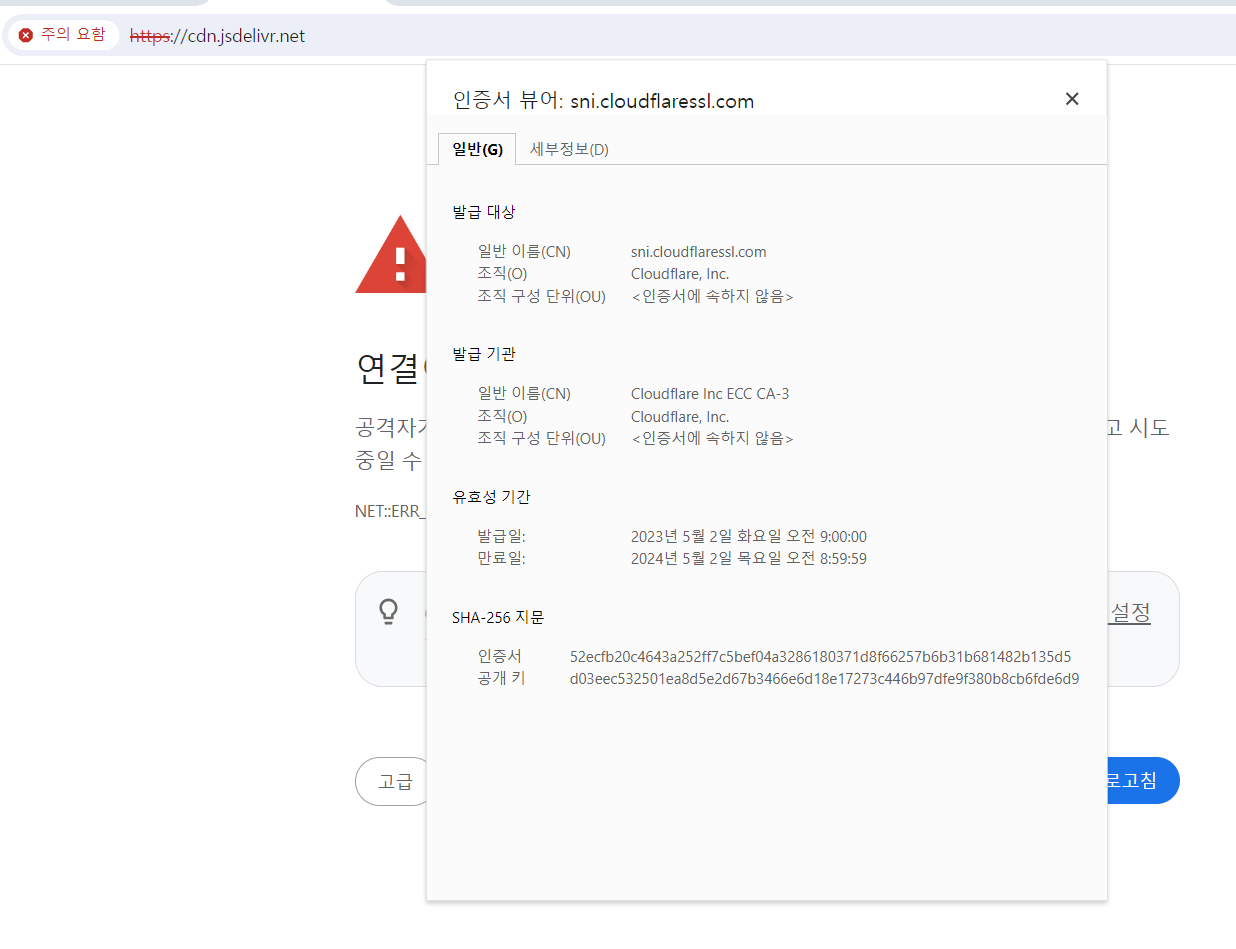The image size is (1236, 949).
Task: Click the '만료일:' label
Action: pyautogui.click(x=502, y=559)
